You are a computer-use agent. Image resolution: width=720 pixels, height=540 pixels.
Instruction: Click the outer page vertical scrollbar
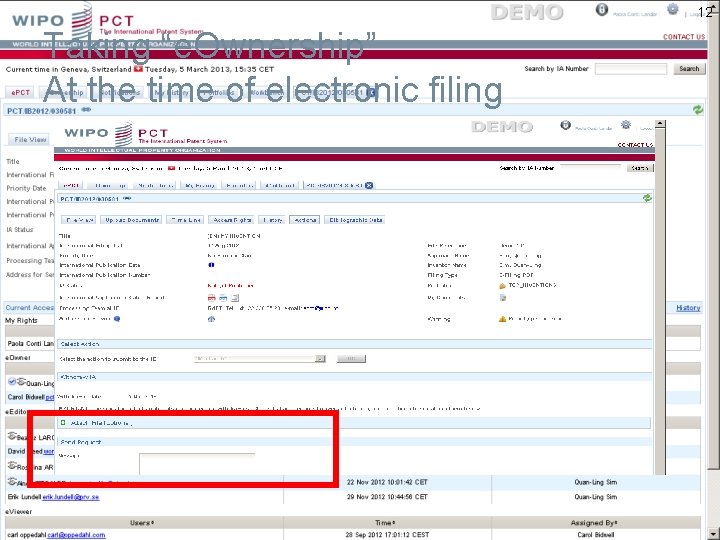point(714,270)
